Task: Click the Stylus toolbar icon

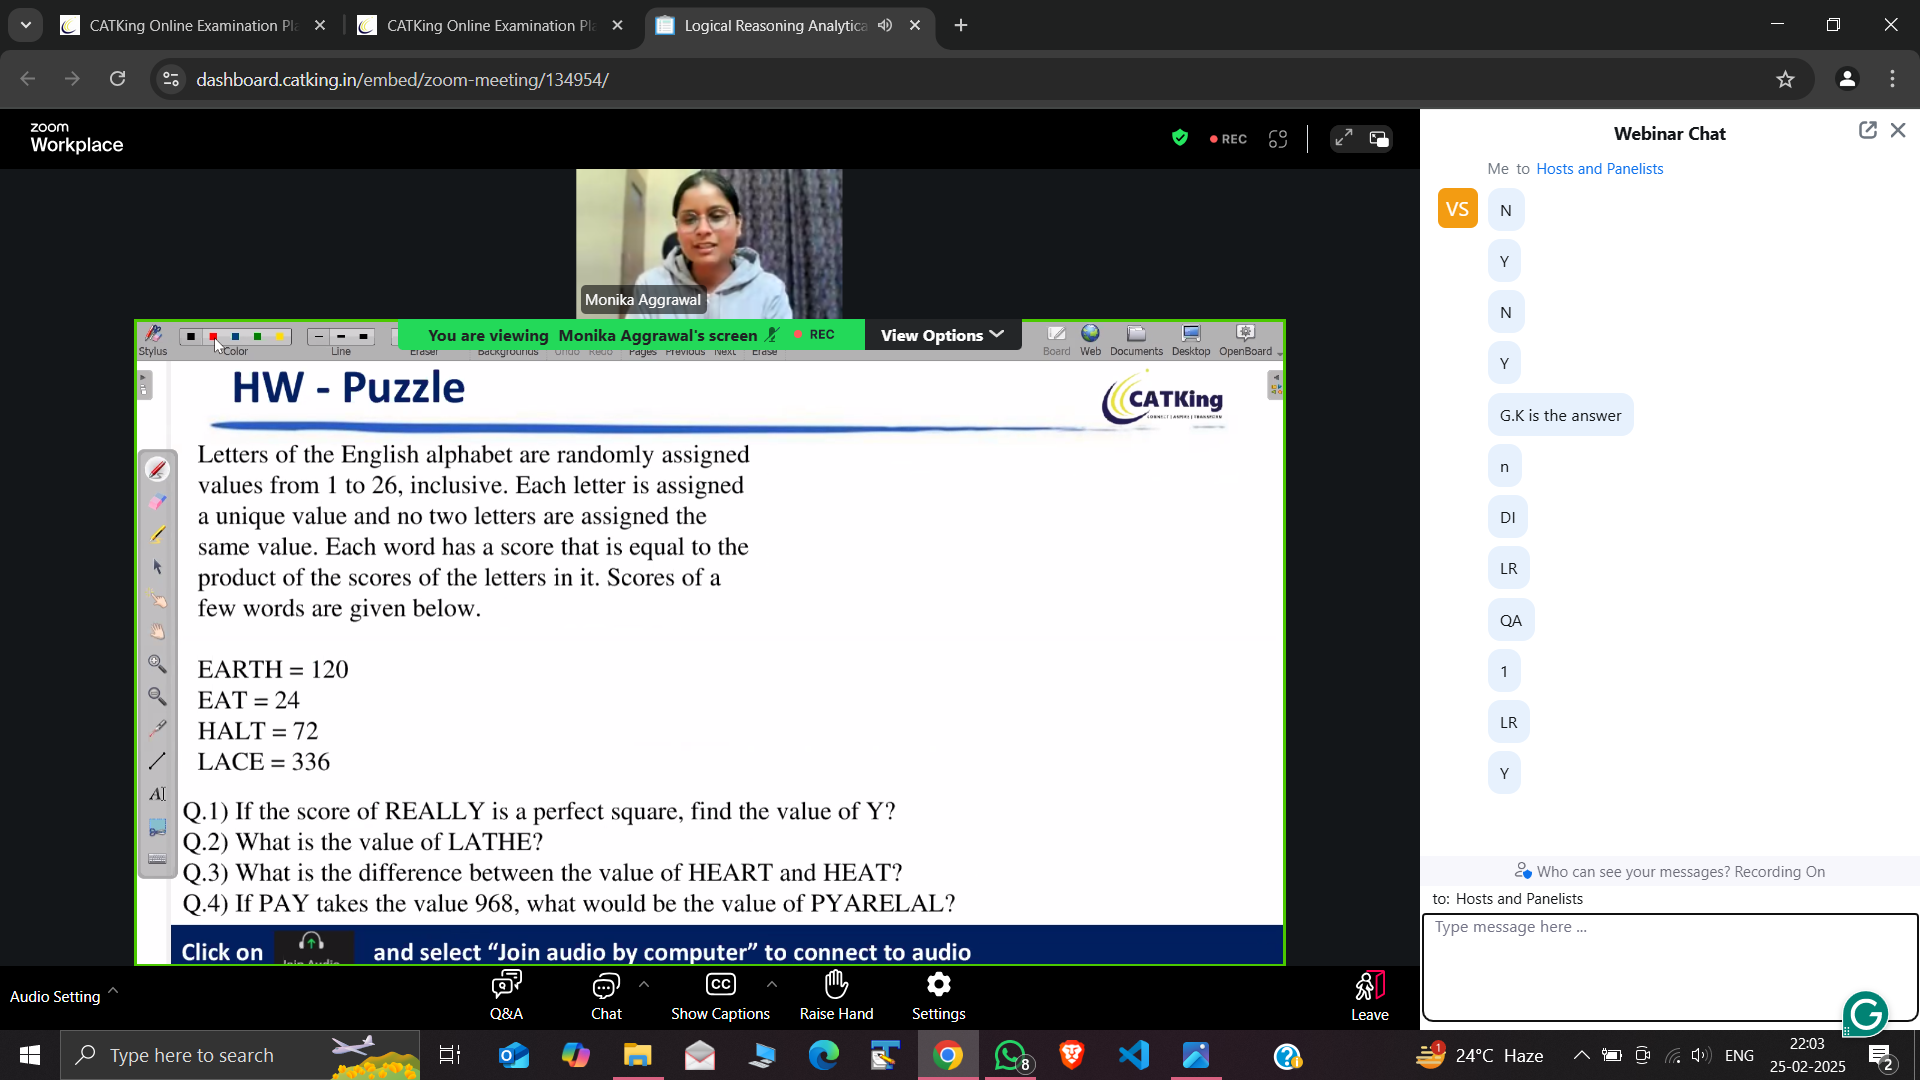Action: [153, 340]
